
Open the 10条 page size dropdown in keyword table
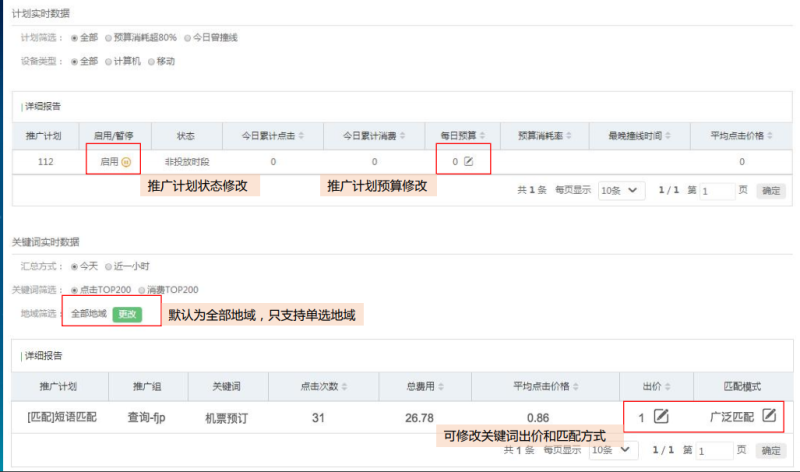(x=611, y=451)
